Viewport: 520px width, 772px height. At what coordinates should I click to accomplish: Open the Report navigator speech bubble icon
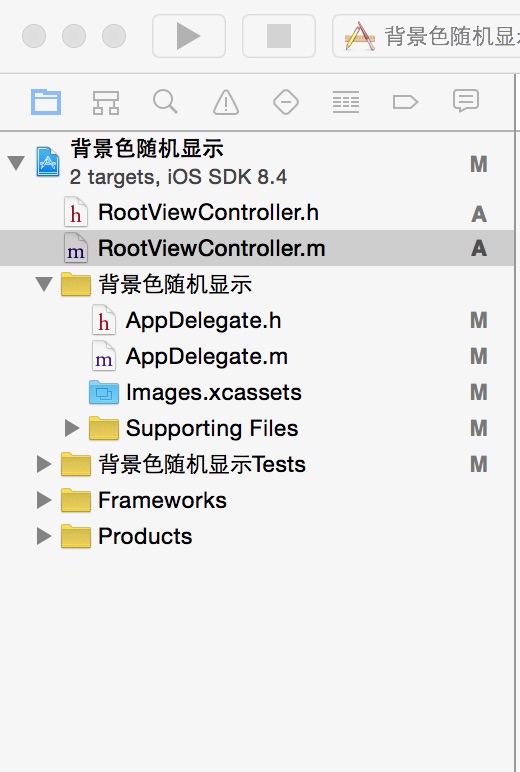[466, 101]
